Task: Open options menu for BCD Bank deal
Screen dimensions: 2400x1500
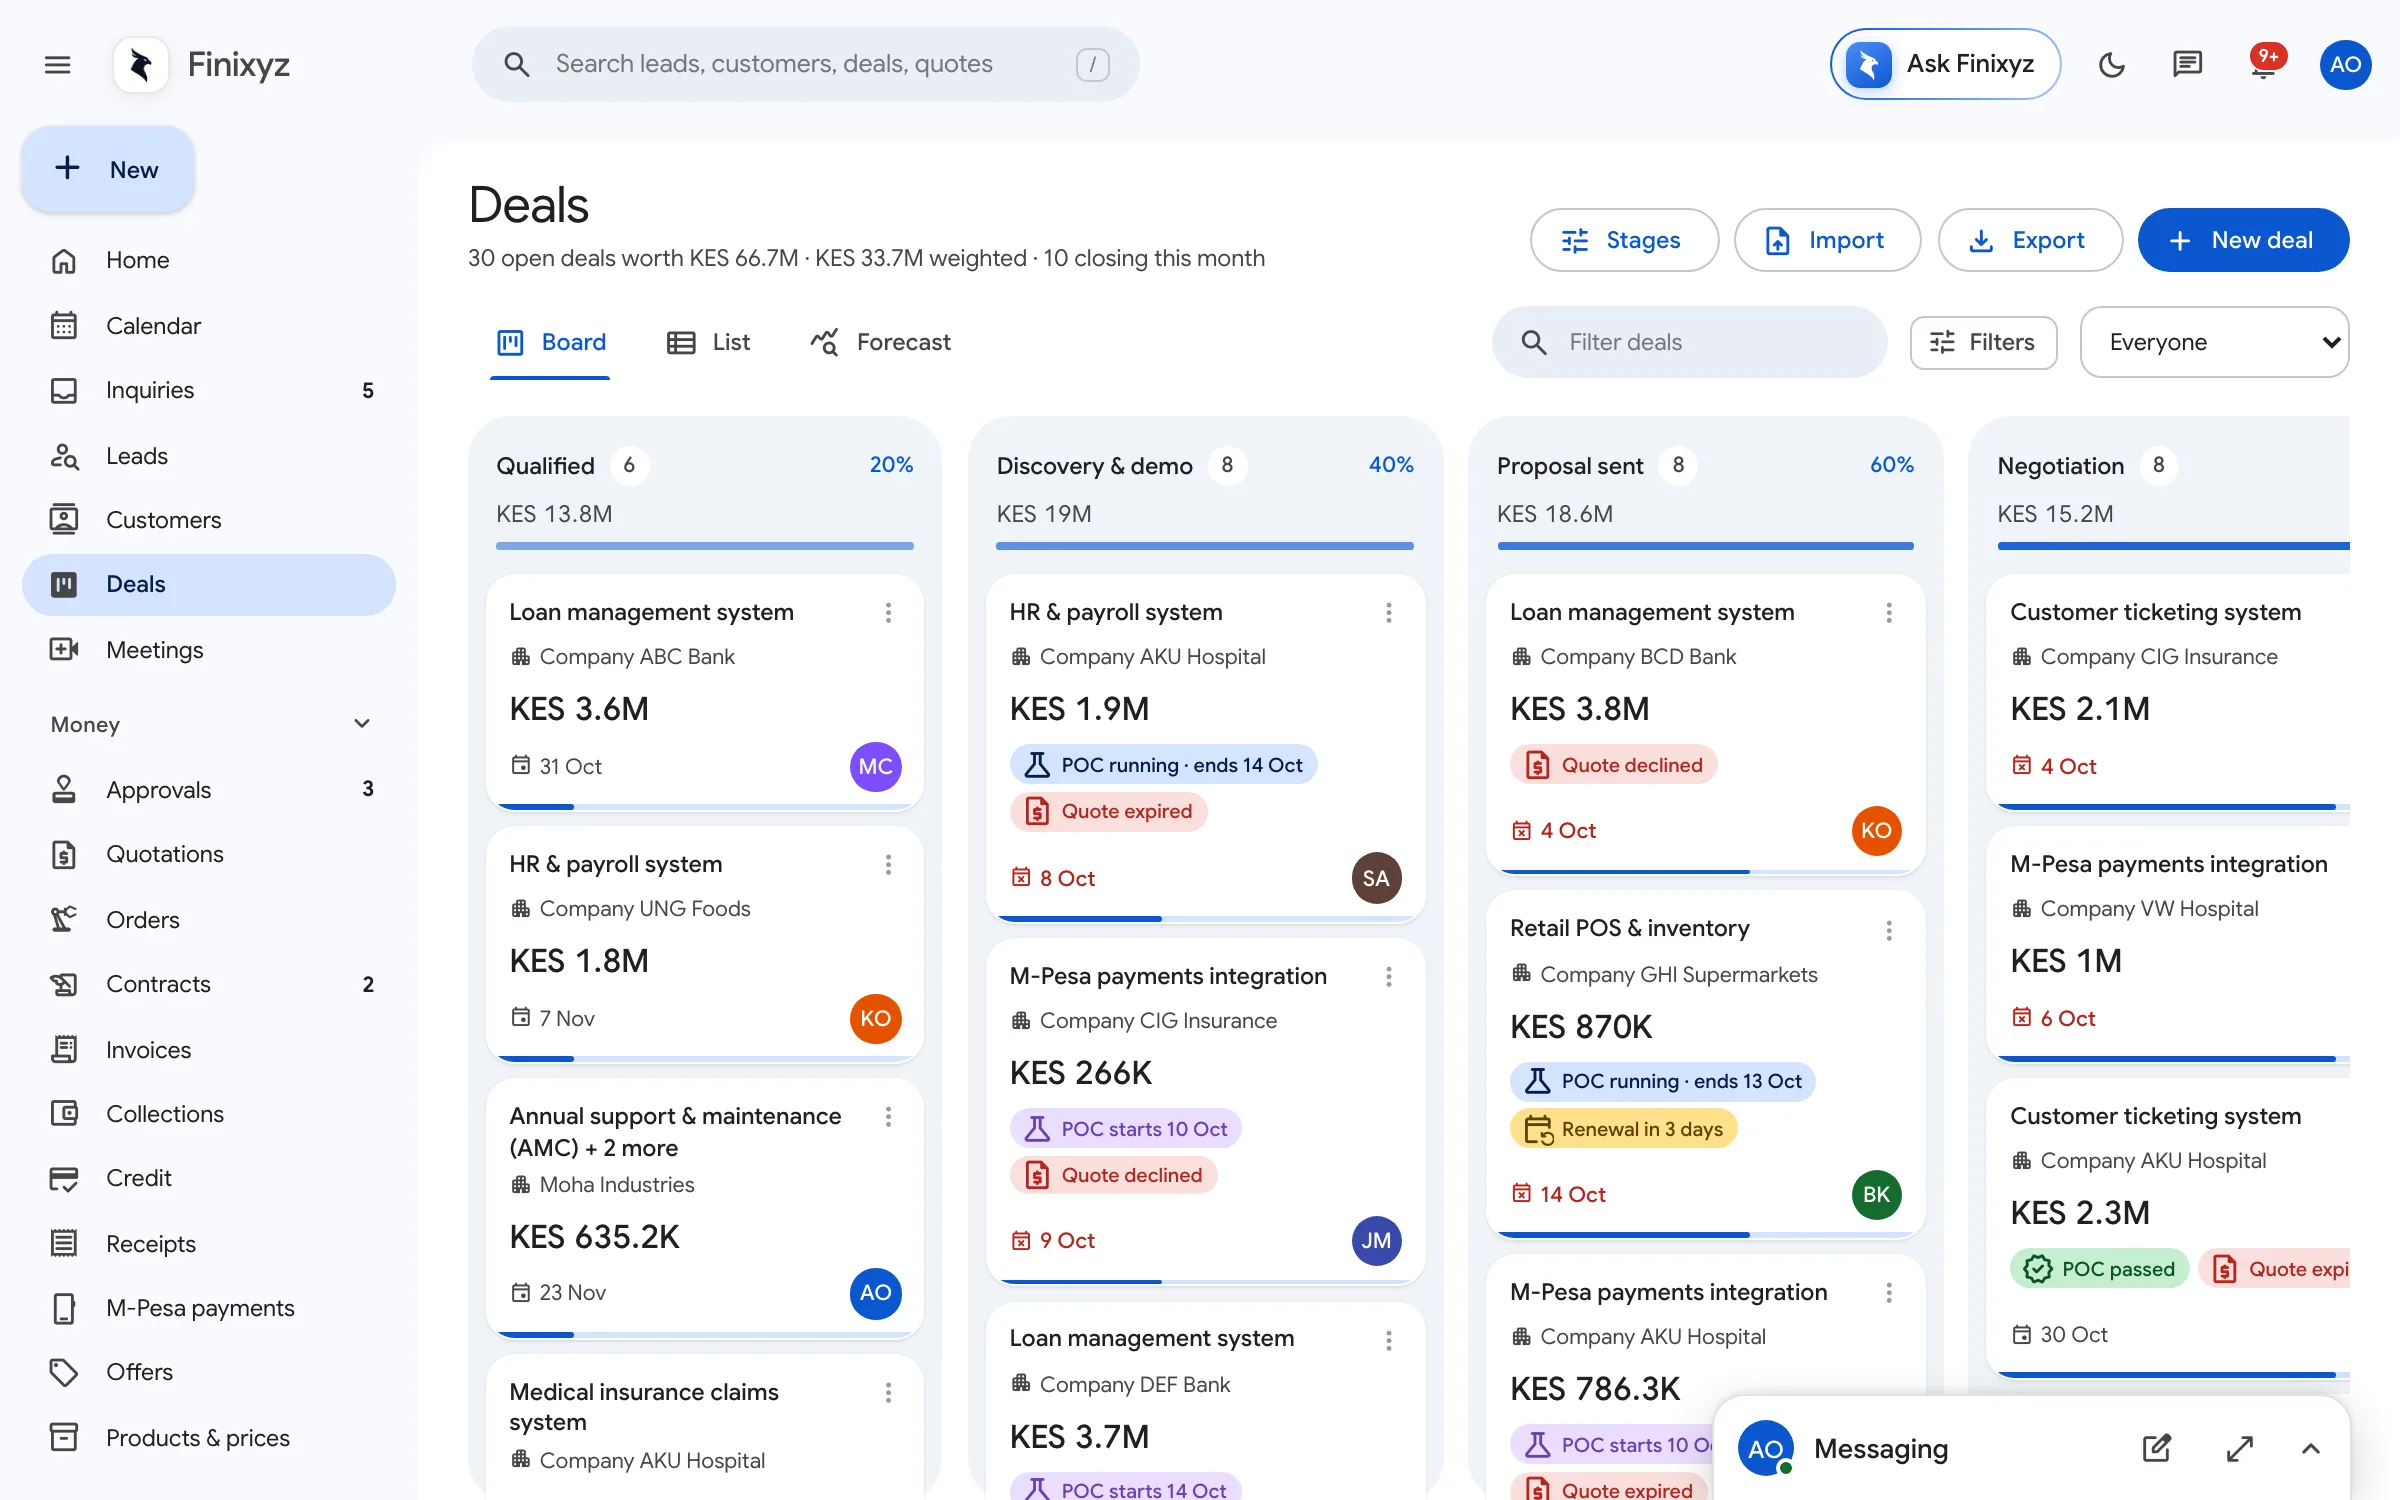Action: (x=1888, y=613)
